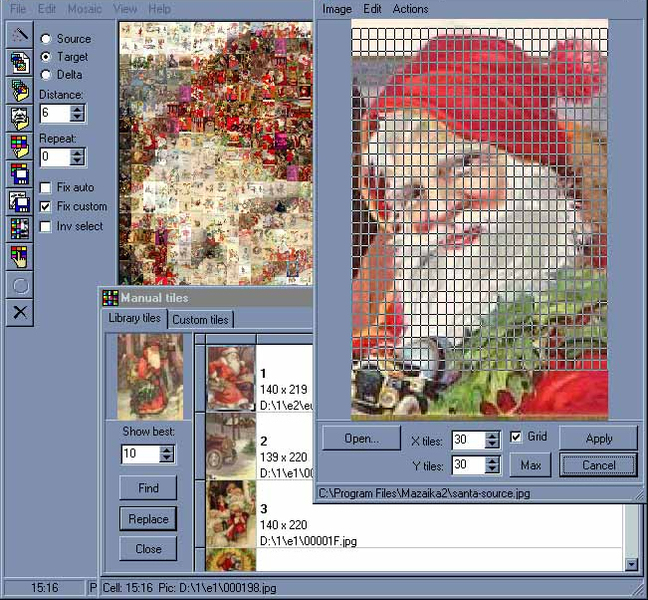Image resolution: width=648 pixels, height=600 pixels.
Task: Save picture via sketch and floppy icon
Action: tap(19, 201)
